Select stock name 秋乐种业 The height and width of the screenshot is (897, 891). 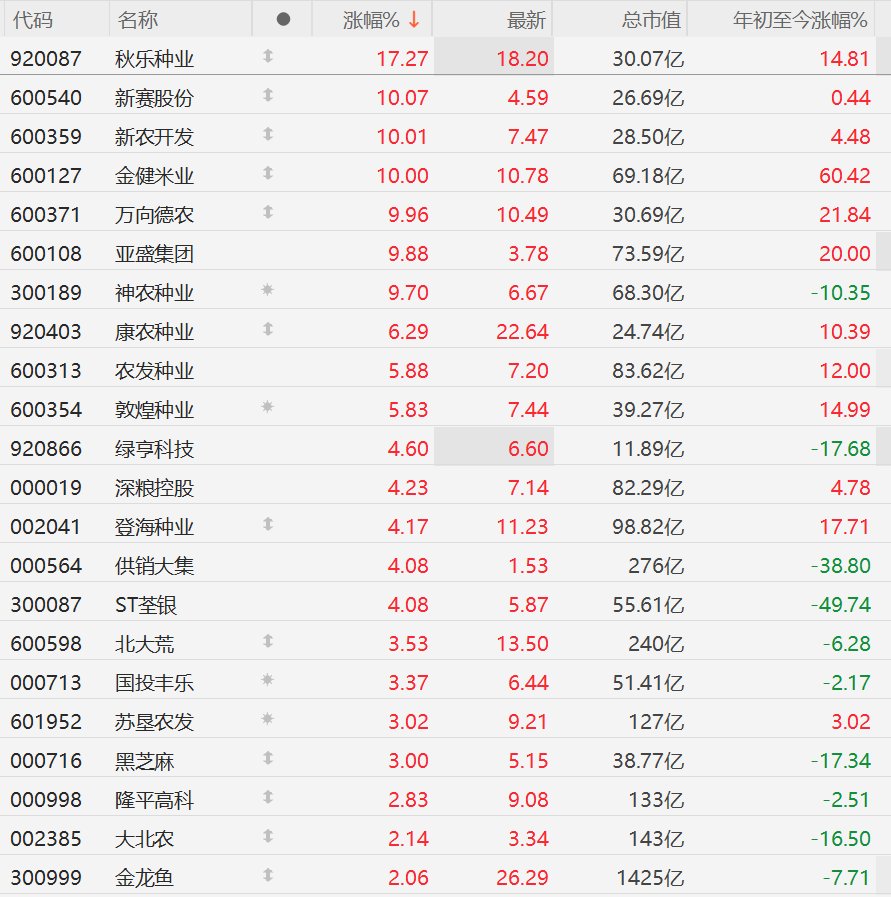click(x=154, y=59)
